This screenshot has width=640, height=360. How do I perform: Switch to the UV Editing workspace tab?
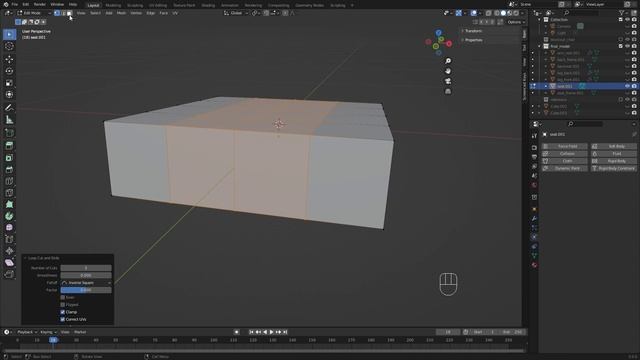(x=158, y=5)
